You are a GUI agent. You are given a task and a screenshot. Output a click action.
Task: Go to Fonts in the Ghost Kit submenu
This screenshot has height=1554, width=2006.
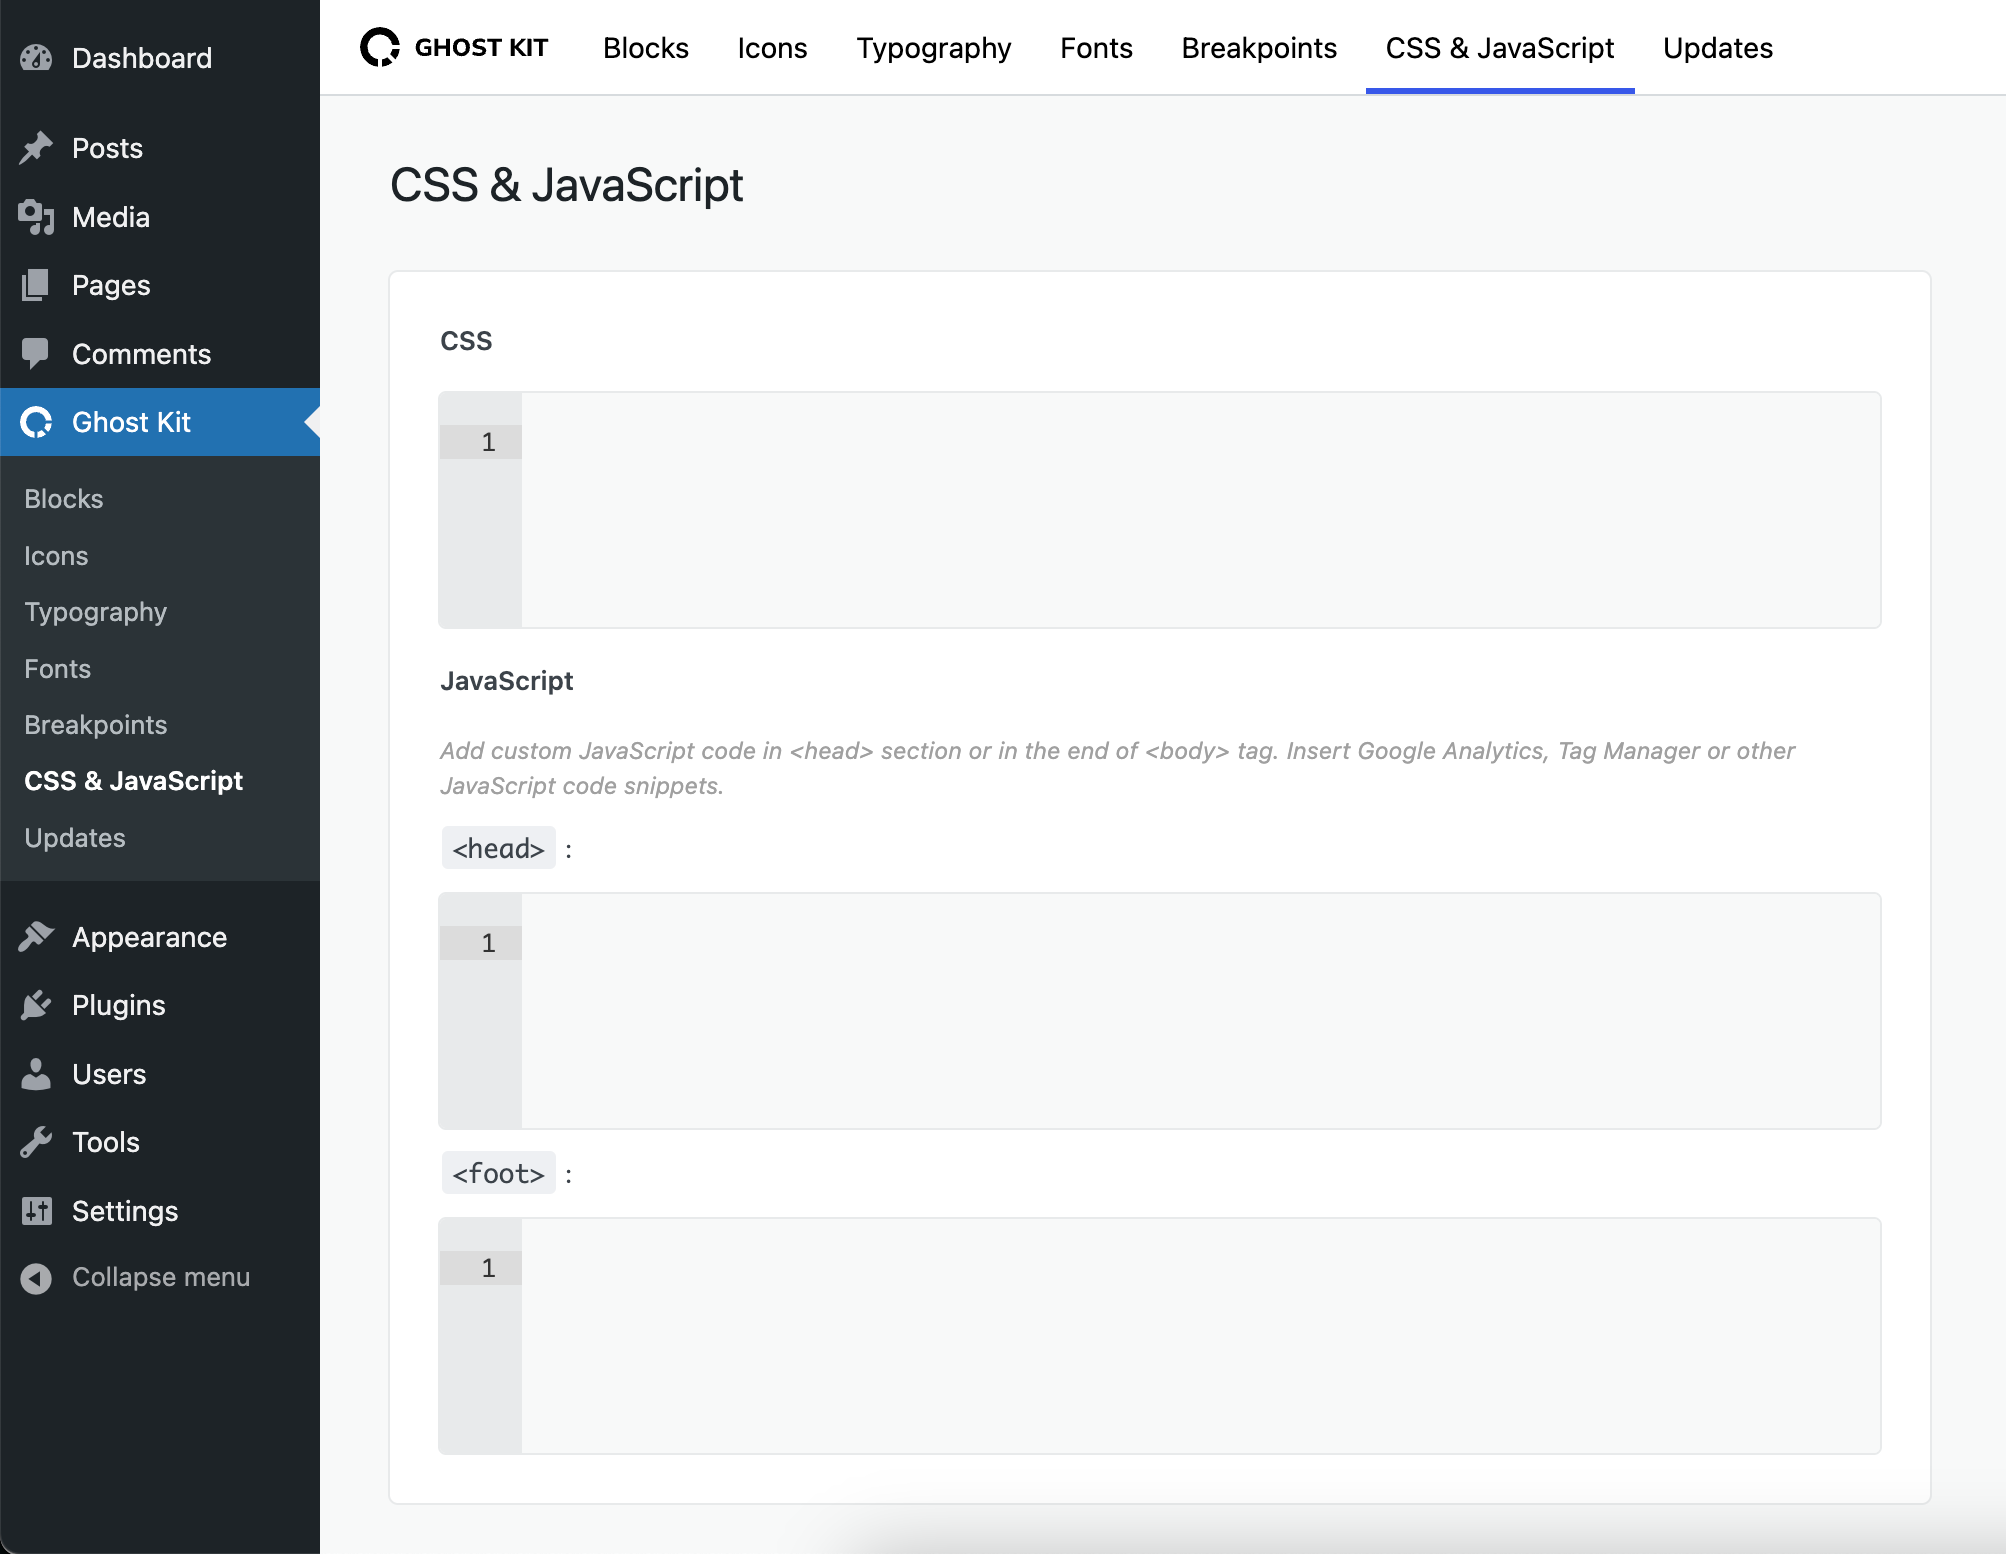pos(56,668)
